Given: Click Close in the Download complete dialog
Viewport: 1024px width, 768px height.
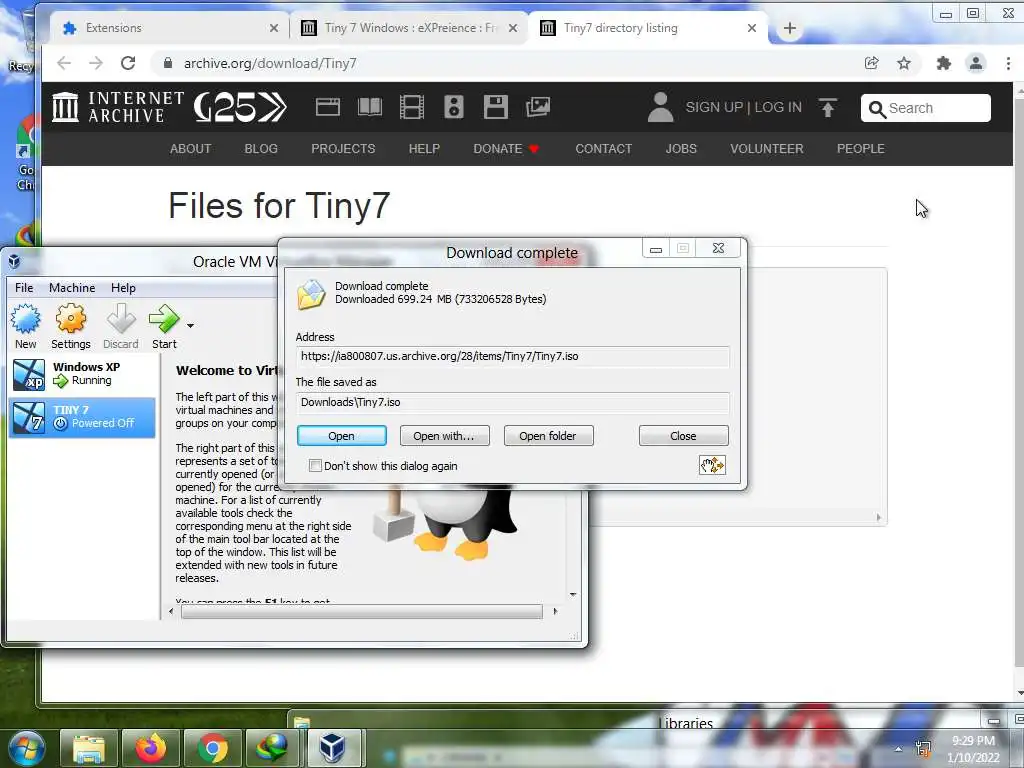Looking at the screenshot, I should click(683, 436).
